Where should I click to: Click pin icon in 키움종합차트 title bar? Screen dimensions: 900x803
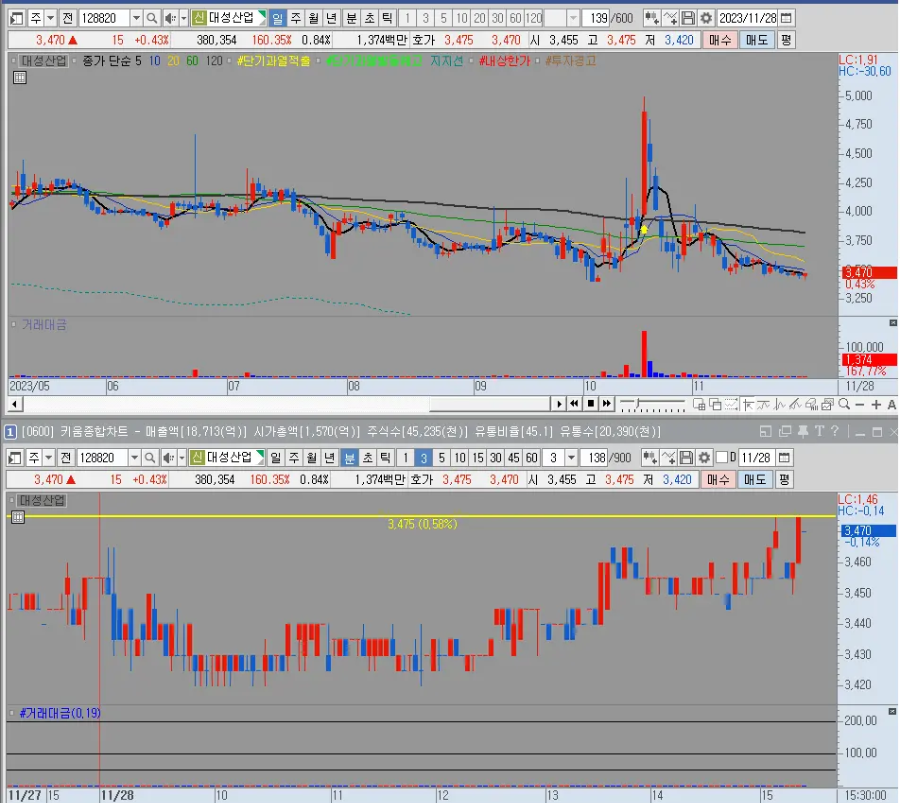(803, 432)
